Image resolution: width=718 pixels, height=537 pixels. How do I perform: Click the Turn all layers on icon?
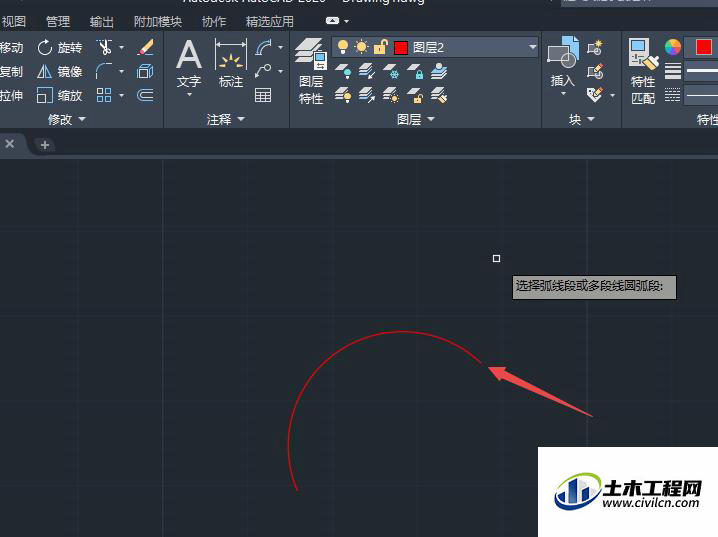(x=343, y=95)
